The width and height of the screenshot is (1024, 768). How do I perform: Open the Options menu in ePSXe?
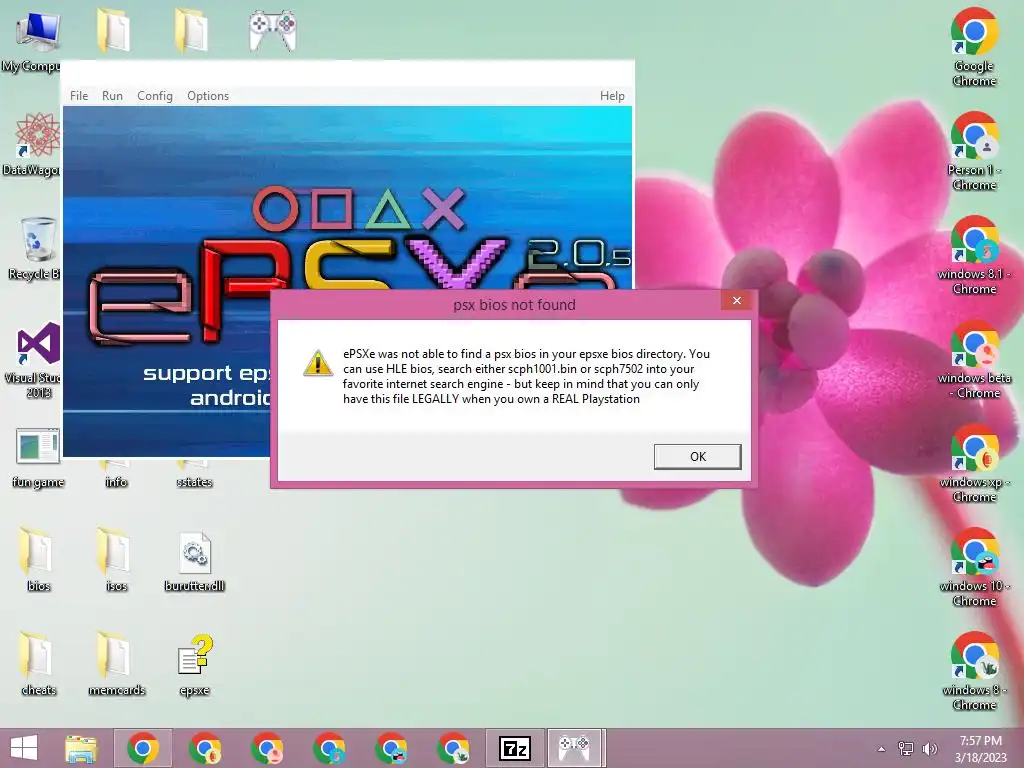click(x=208, y=96)
